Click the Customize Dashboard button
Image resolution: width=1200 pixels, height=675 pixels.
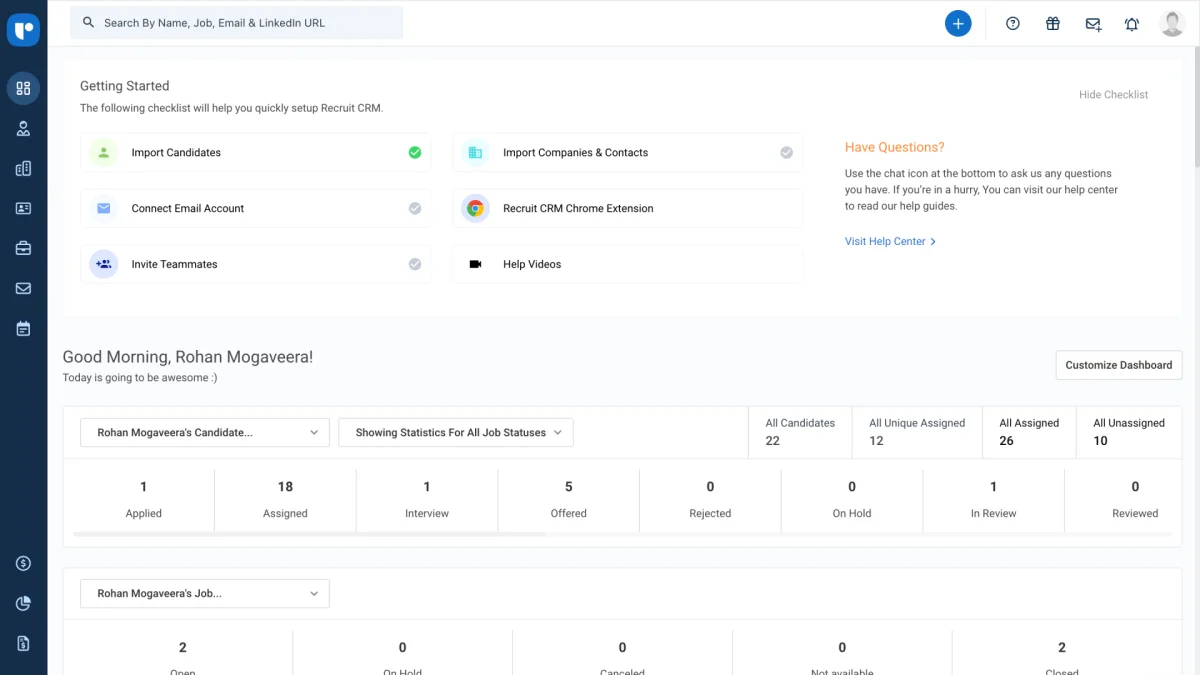click(x=1118, y=365)
